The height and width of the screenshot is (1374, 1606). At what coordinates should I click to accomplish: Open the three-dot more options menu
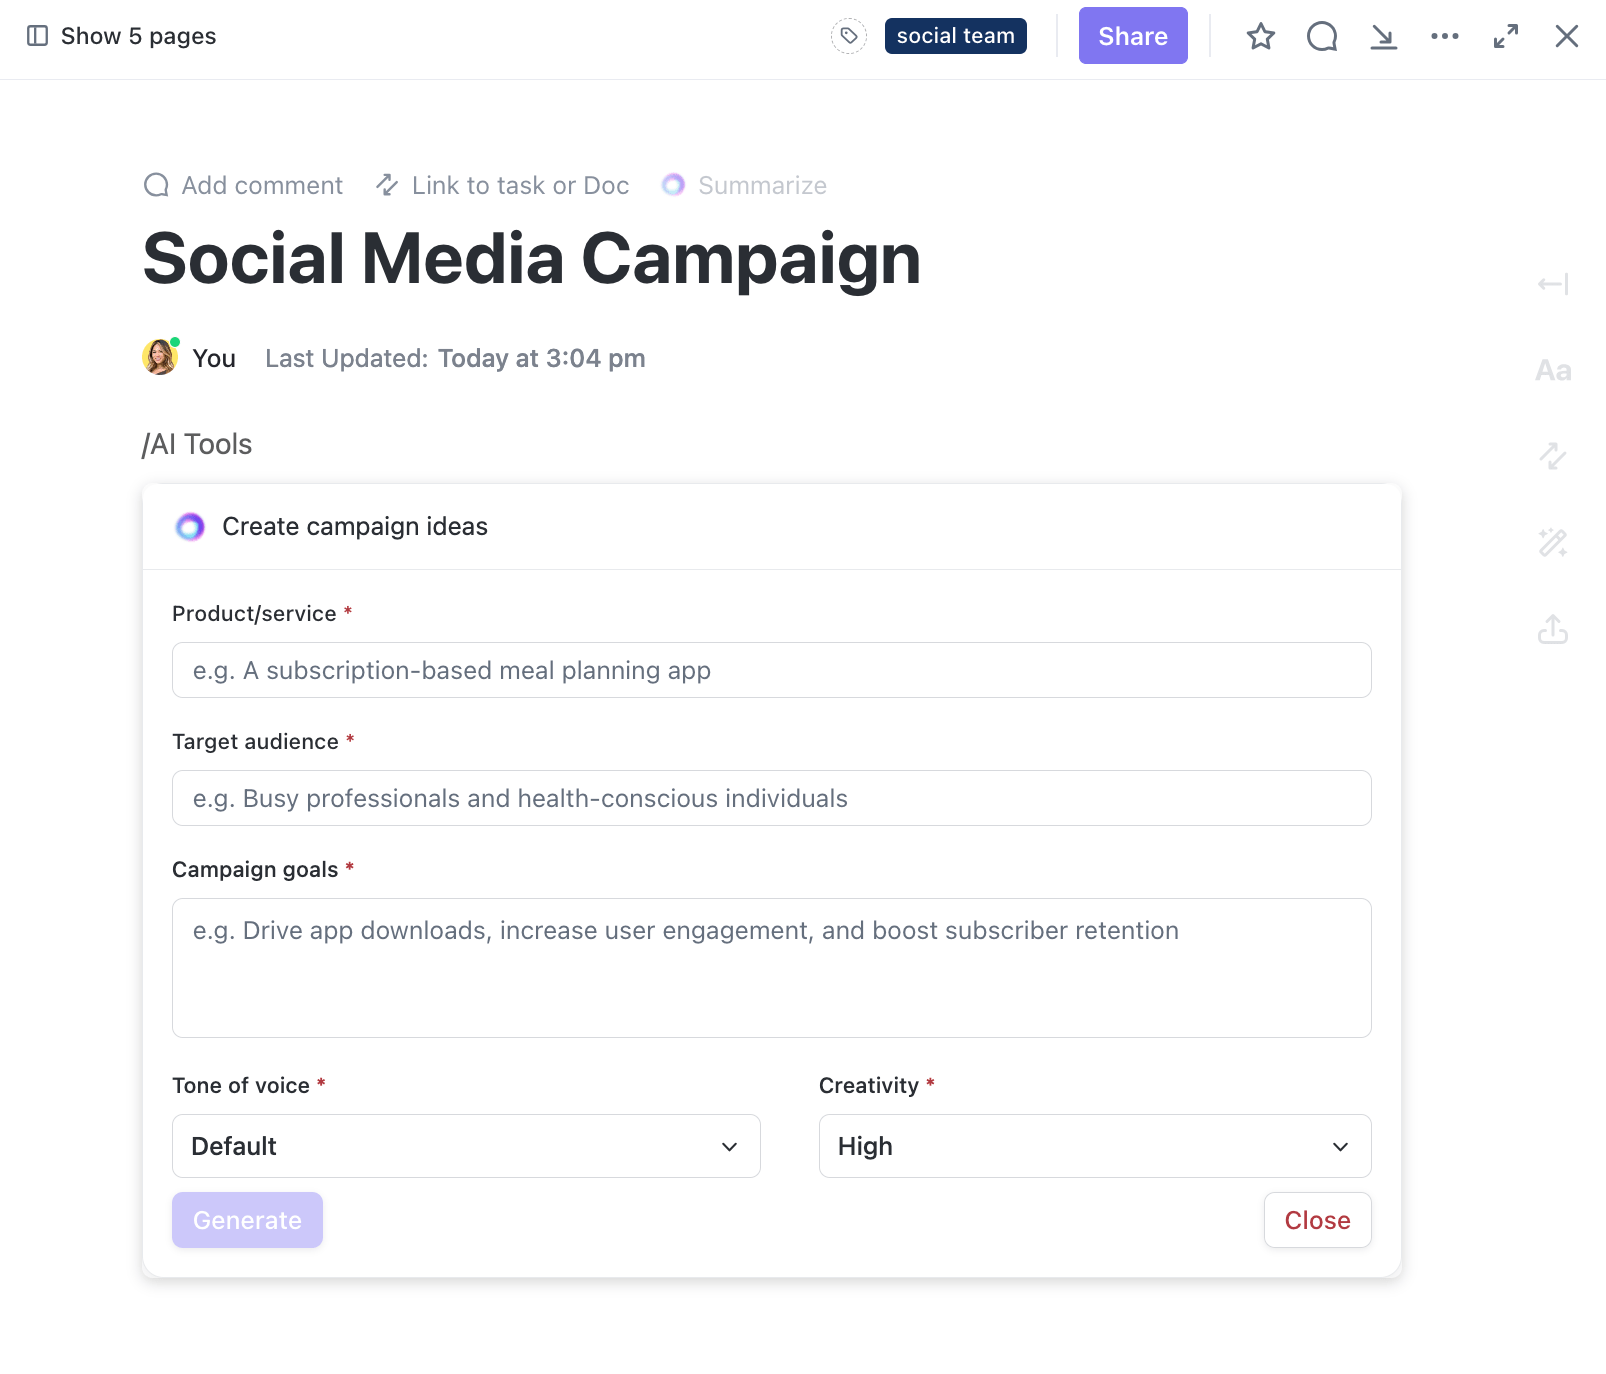1444,37
